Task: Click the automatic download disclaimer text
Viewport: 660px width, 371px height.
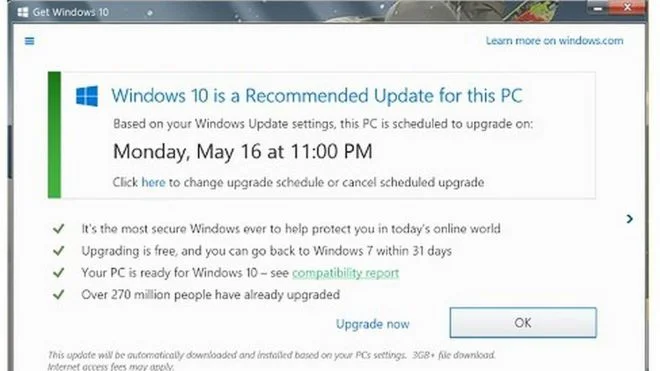Action: pos(271,360)
